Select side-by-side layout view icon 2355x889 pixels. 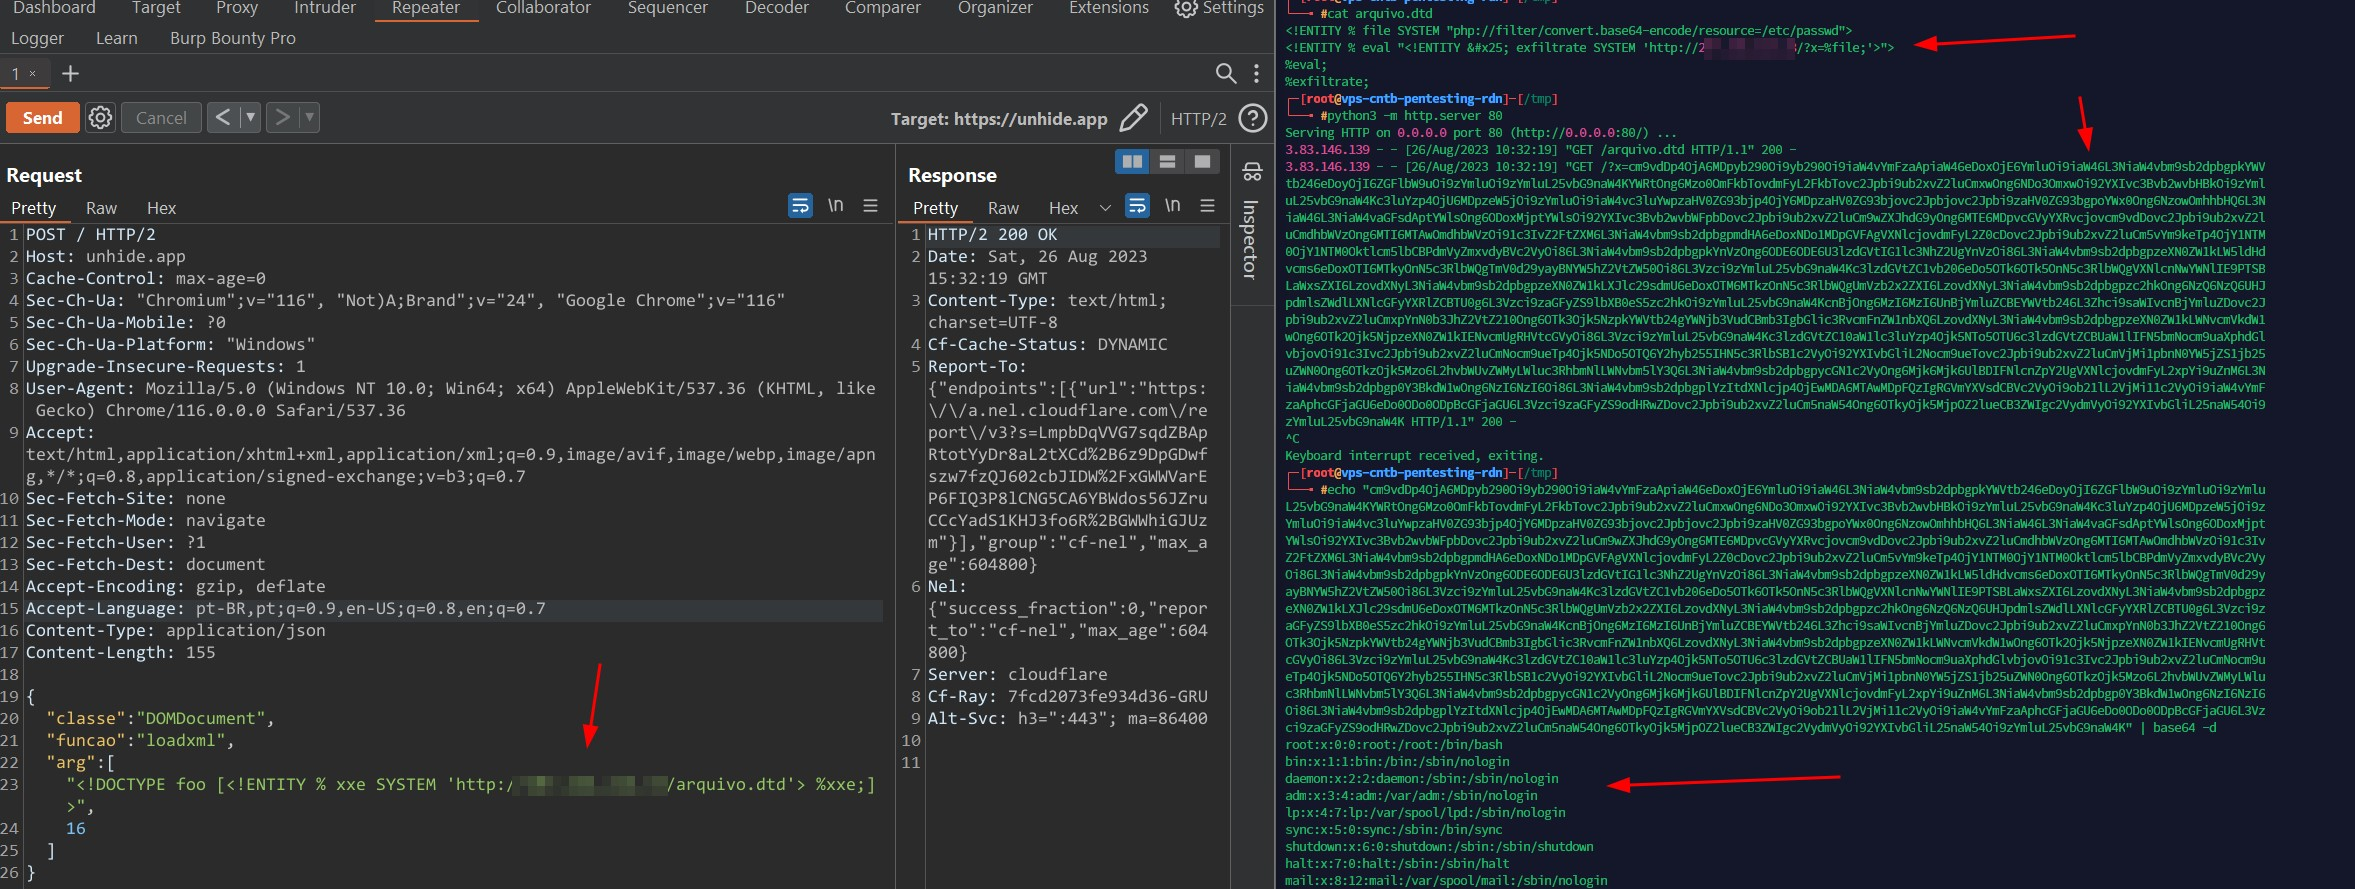pyautogui.click(x=1132, y=161)
